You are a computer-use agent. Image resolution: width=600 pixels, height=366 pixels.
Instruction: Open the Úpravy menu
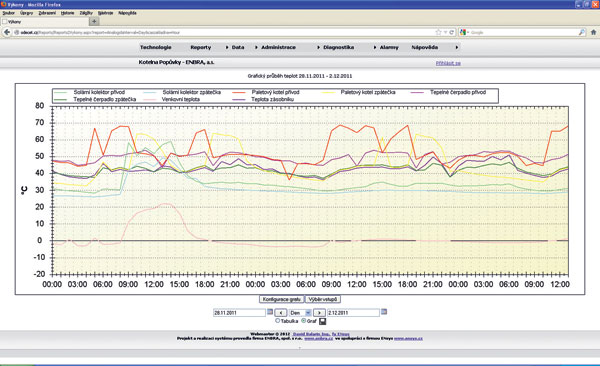click(x=26, y=13)
